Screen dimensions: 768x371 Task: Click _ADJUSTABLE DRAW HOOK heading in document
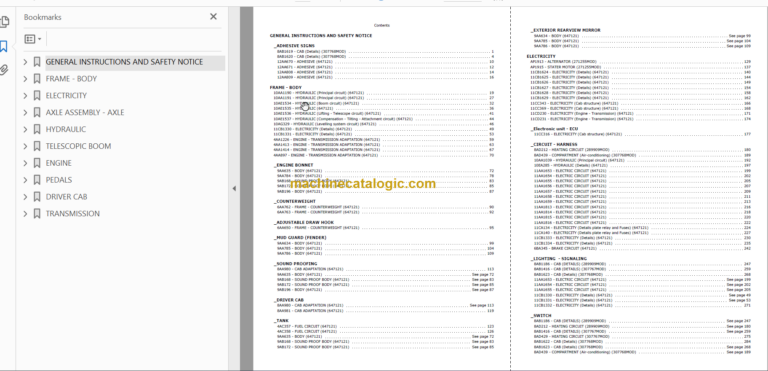[x=304, y=223]
